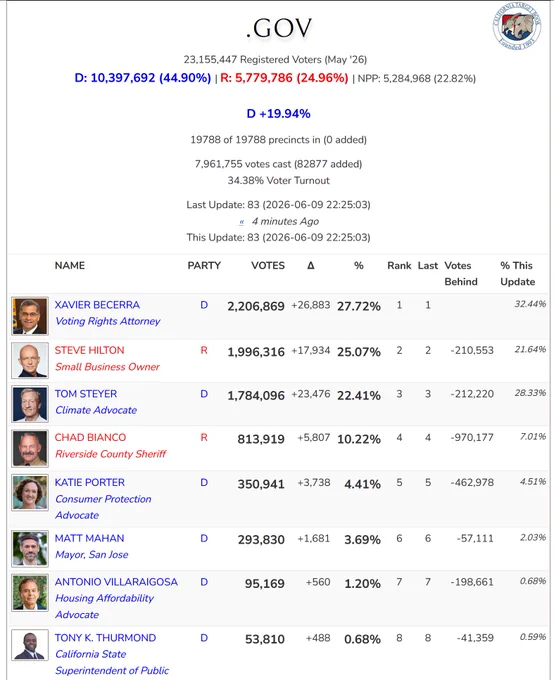Go to previous update with « arrow
Viewport: 554px width, 680px height.
pyautogui.click(x=241, y=222)
